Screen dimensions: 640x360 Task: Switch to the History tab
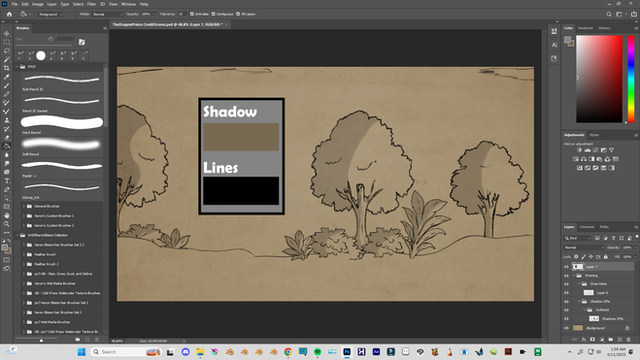(x=604, y=28)
